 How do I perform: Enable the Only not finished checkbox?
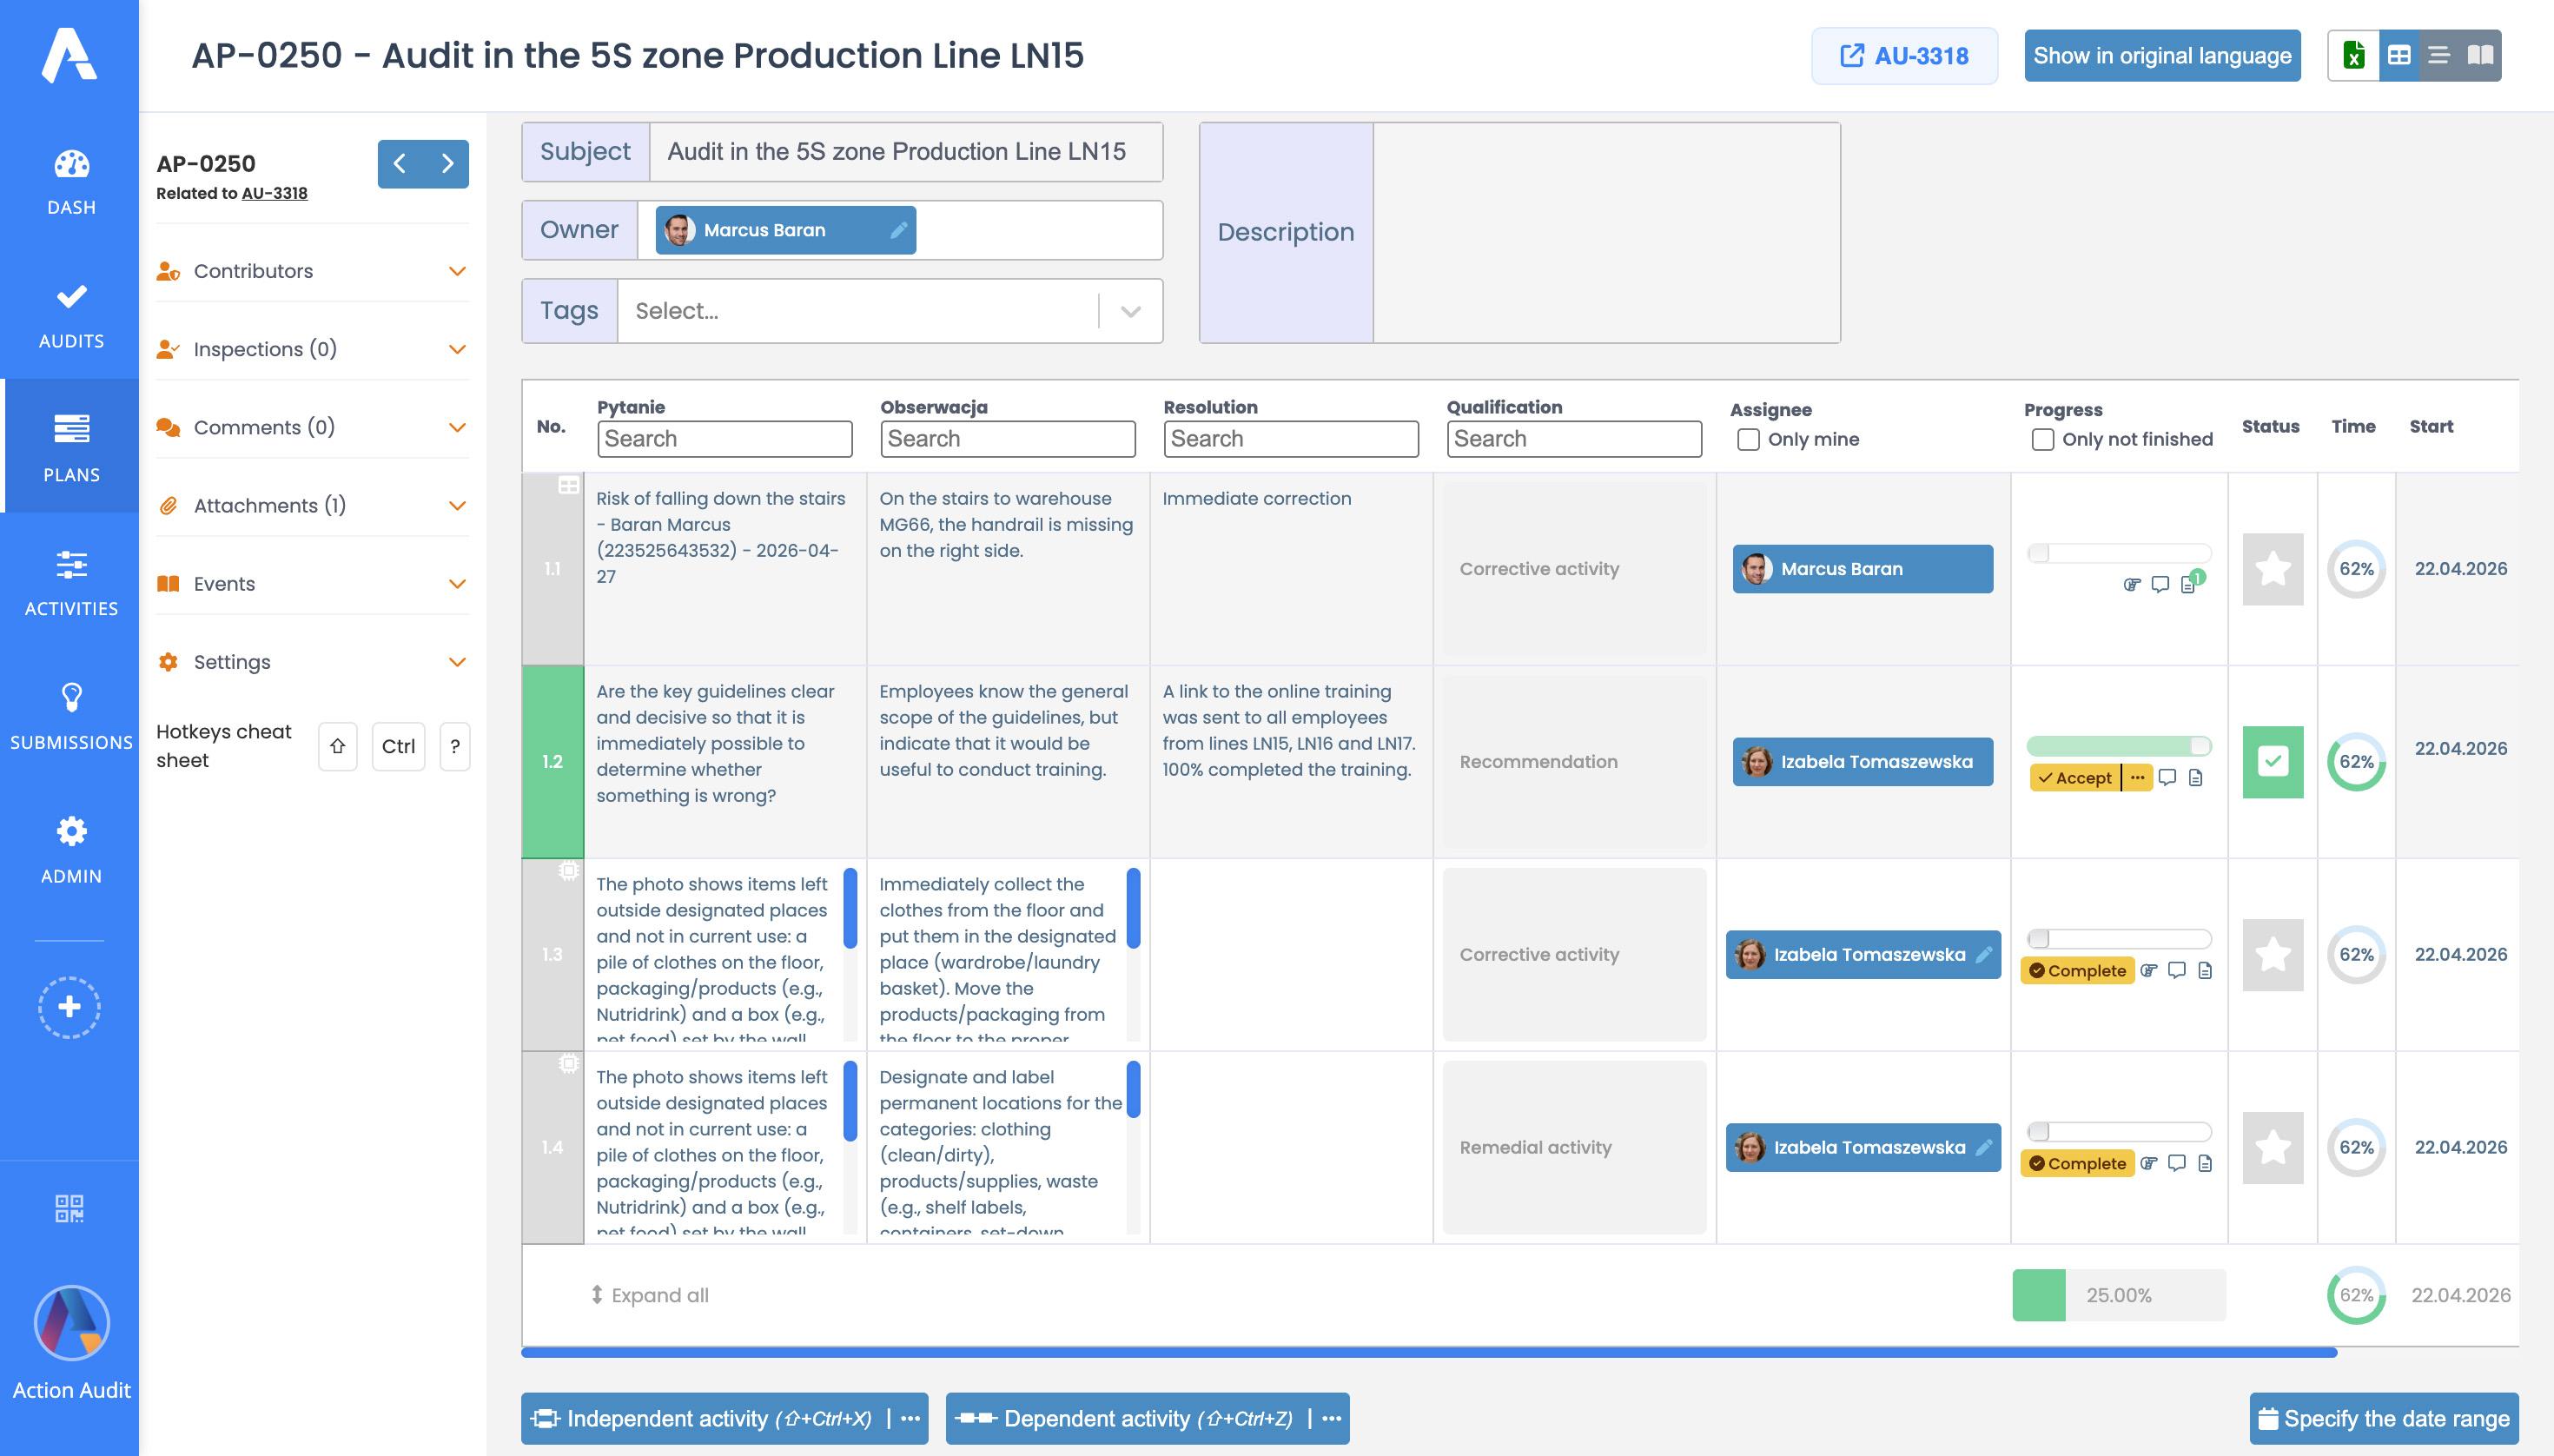click(2043, 439)
